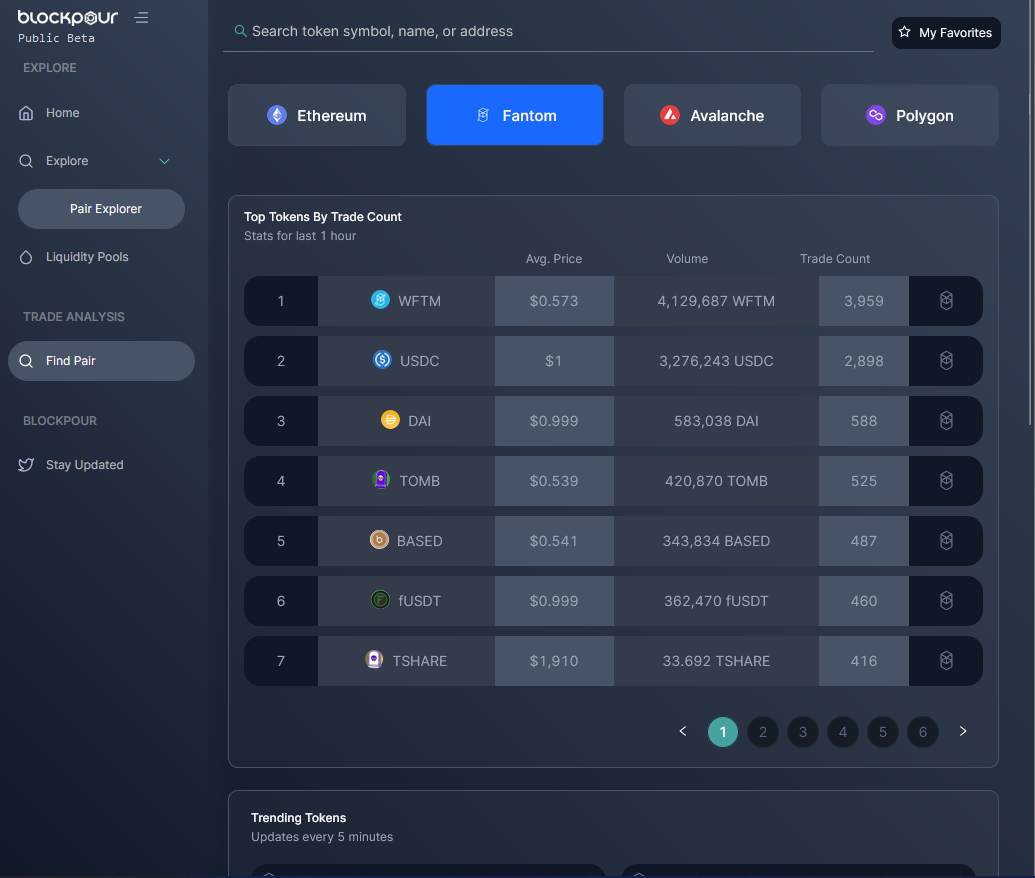This screenshot has height=878, width=1035.
Task: Click the Fantom chain icon in TOMB row
Action: [x=946, y=481]
